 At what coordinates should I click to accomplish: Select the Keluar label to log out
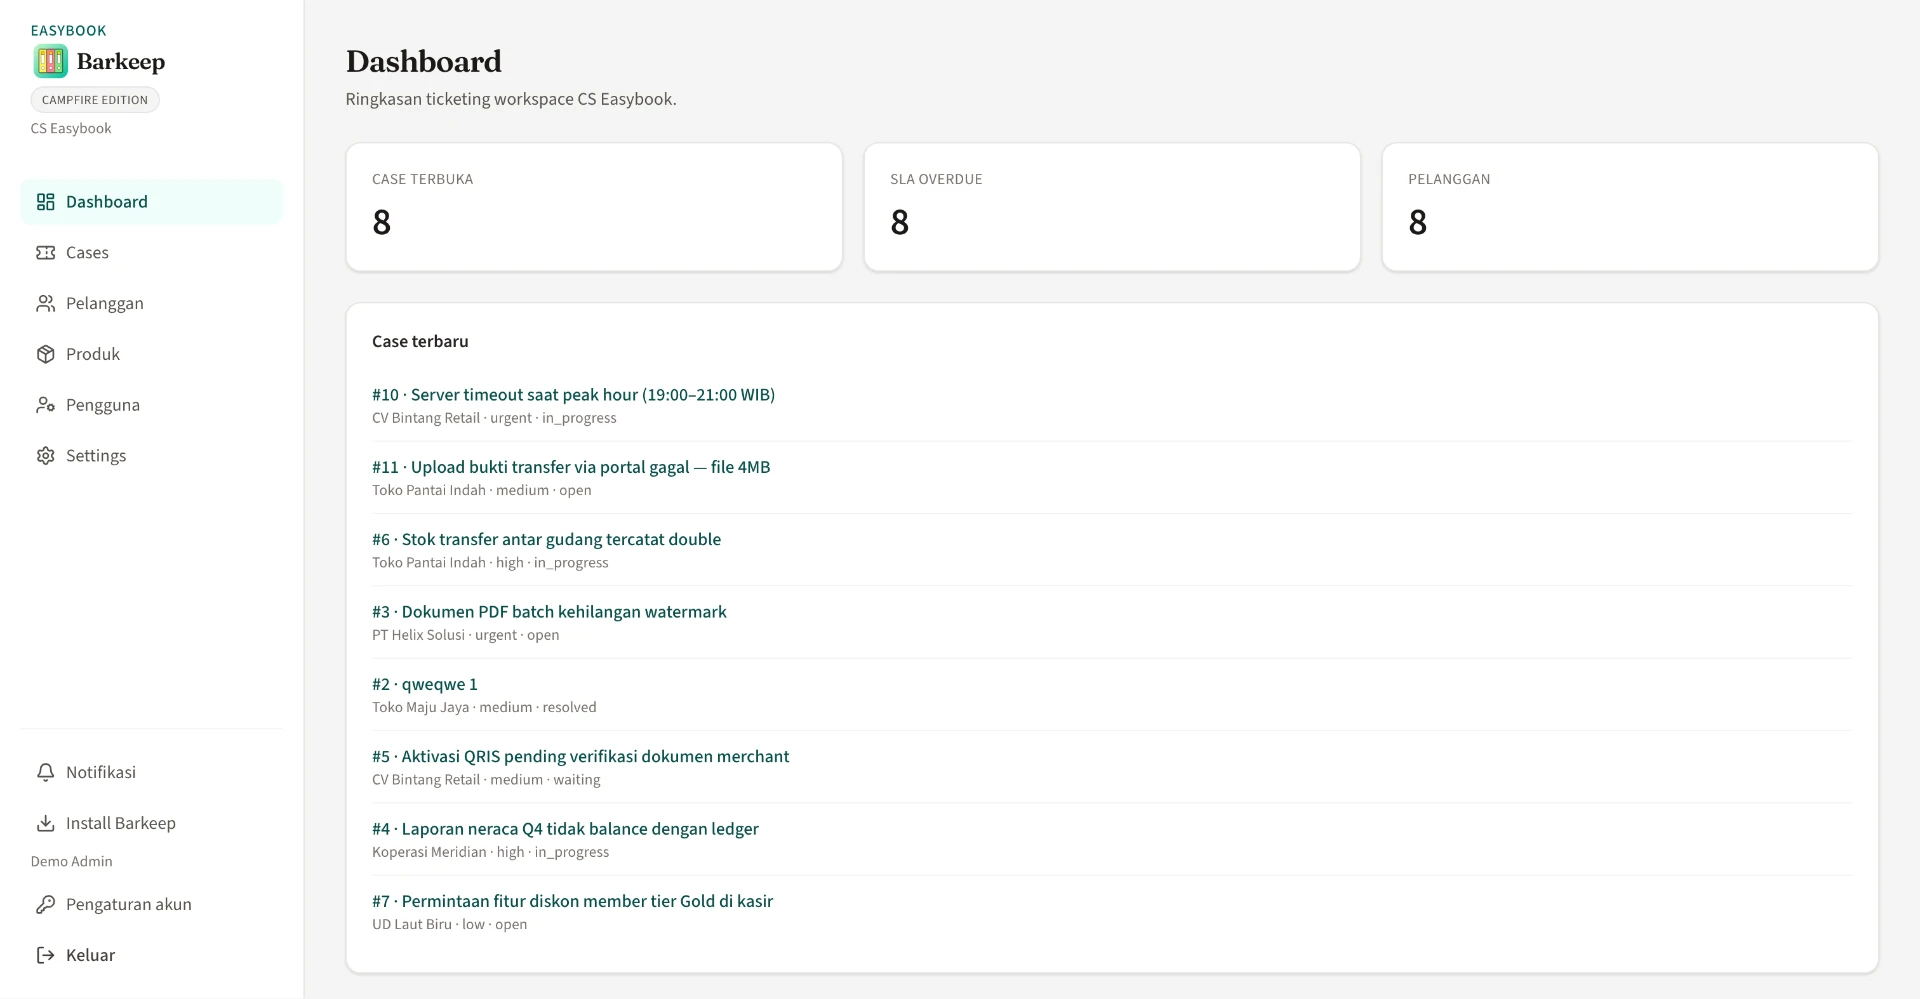[90, 955]
